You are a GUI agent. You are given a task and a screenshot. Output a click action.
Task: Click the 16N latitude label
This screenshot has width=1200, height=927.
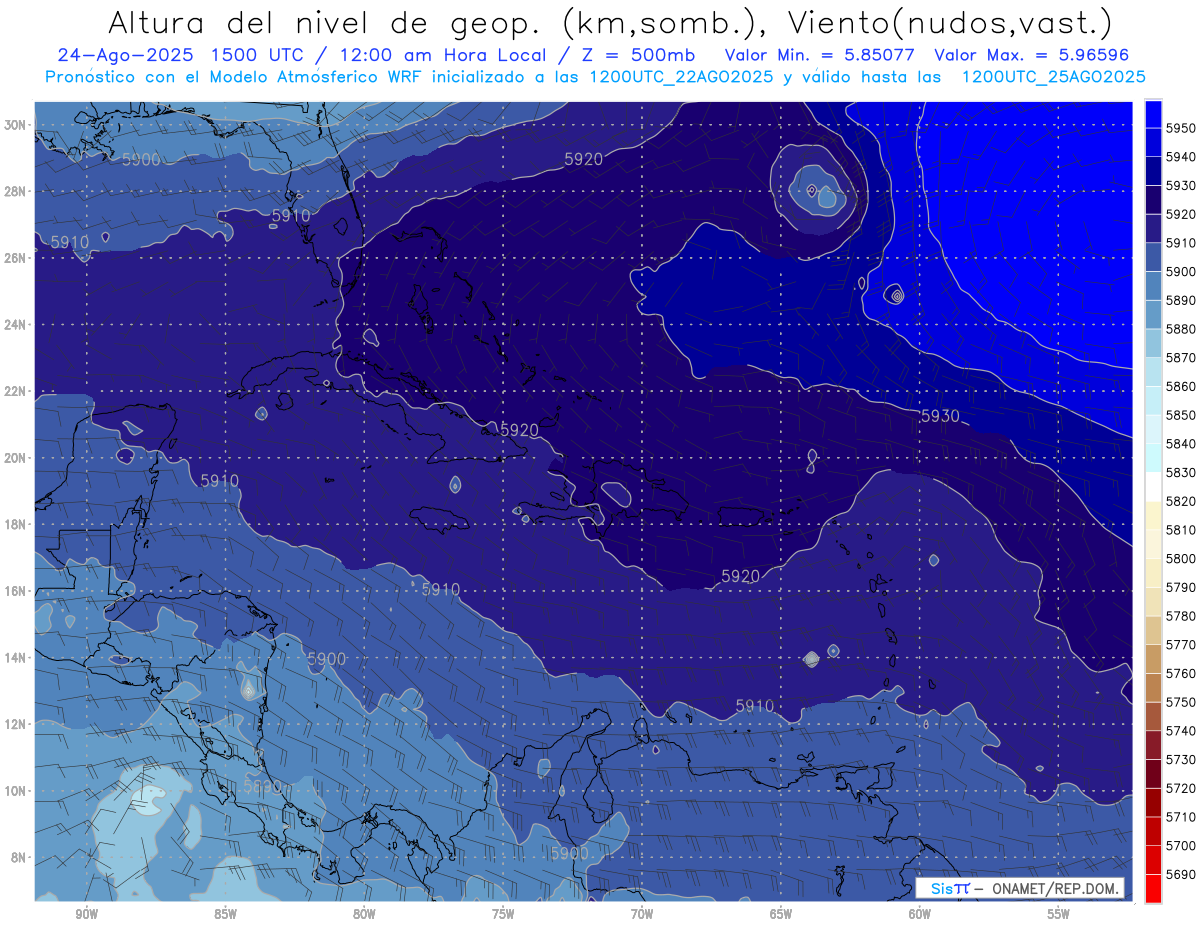click(x=15, y=591)
